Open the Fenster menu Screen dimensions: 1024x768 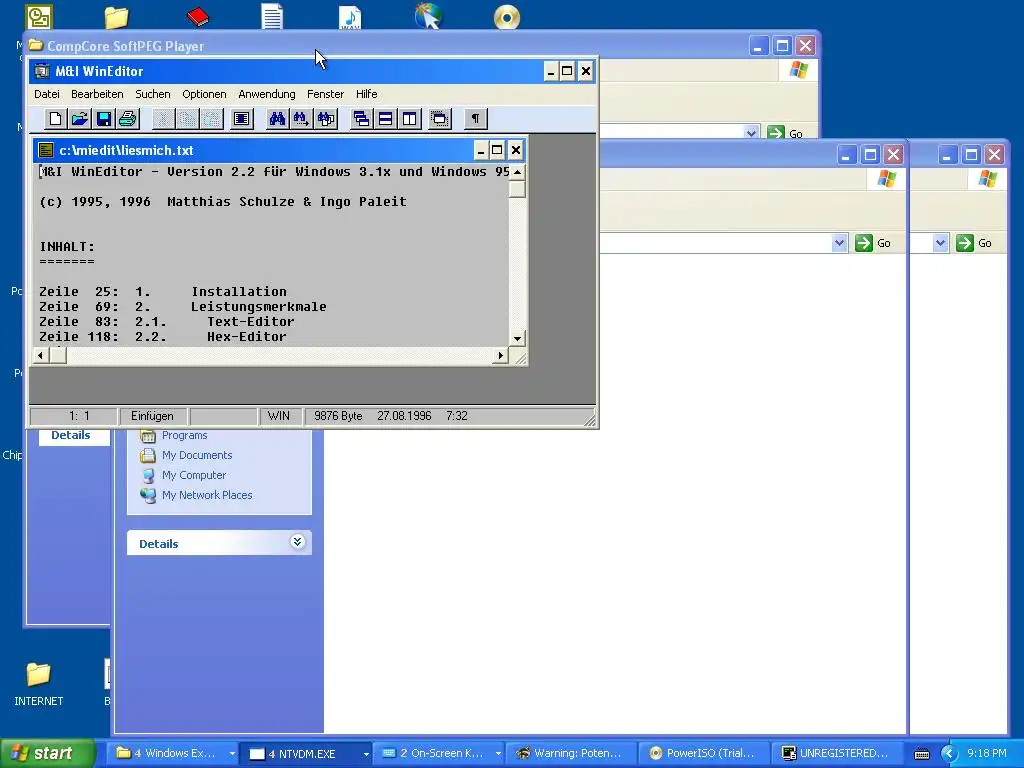tap(325, 94)
